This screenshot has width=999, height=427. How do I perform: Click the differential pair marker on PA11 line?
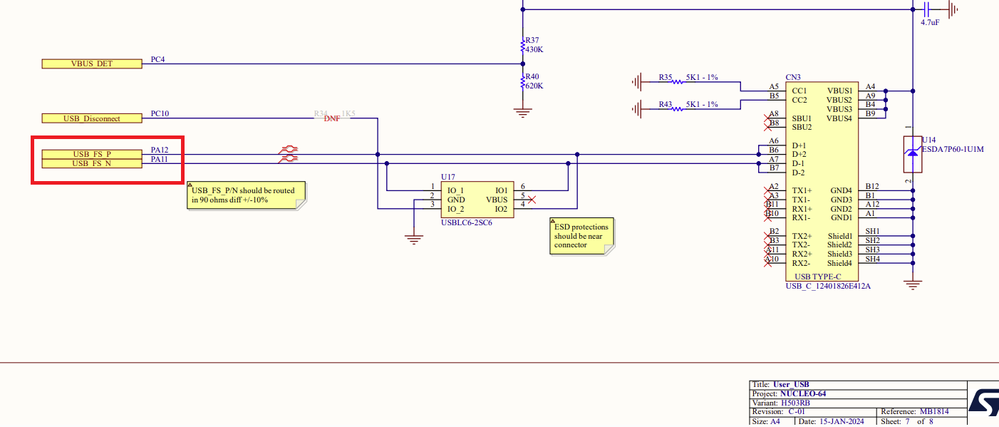click(289, 158)
